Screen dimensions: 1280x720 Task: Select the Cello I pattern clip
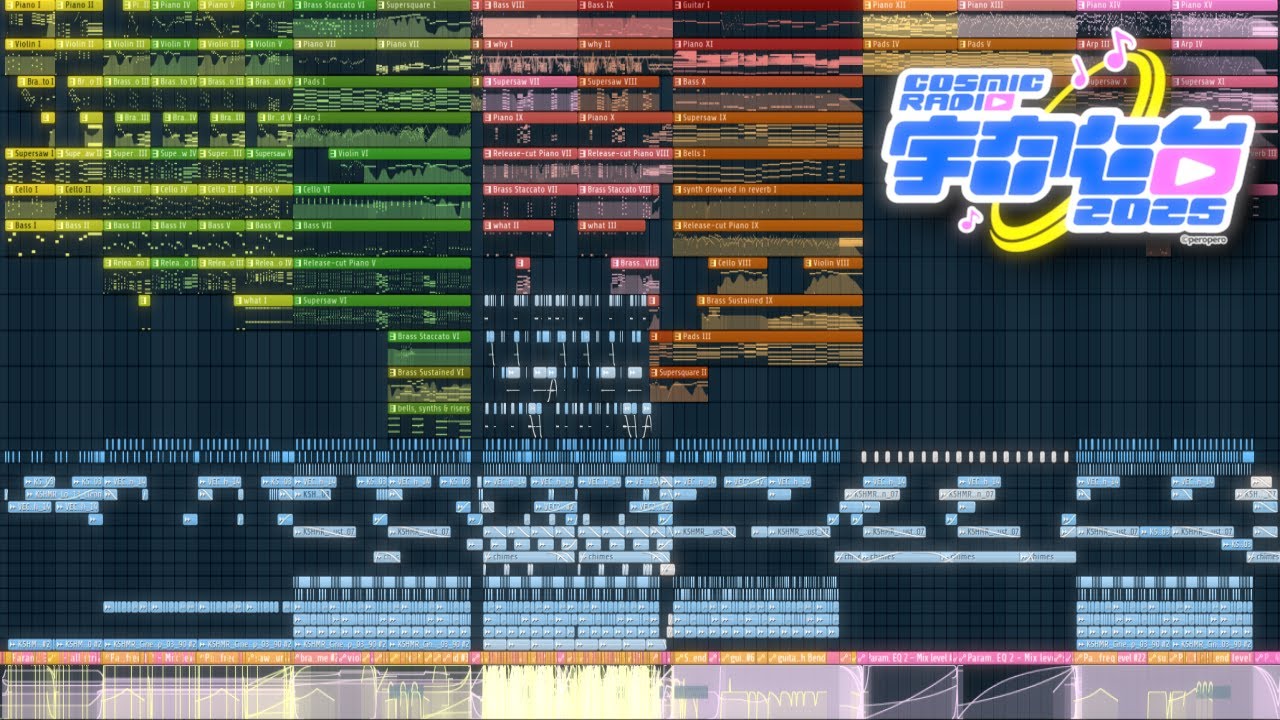pos(29,190)
